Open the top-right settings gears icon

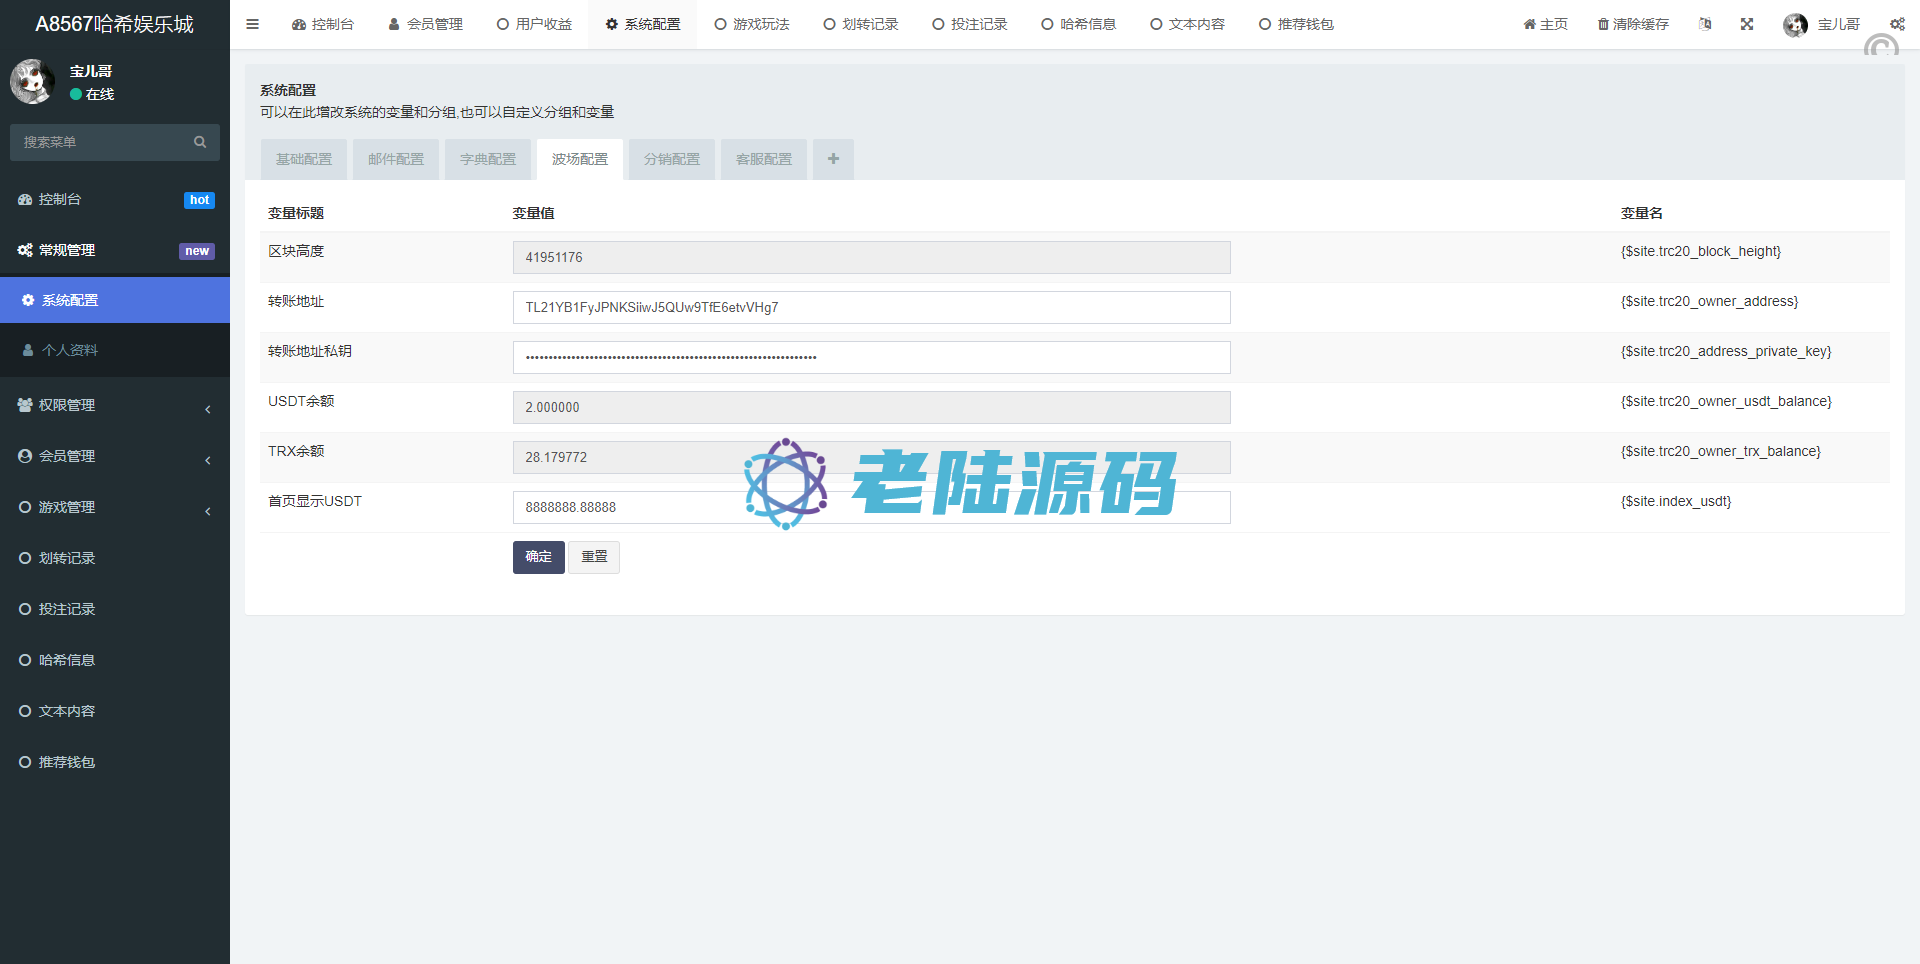click(x=1897, y=24)
